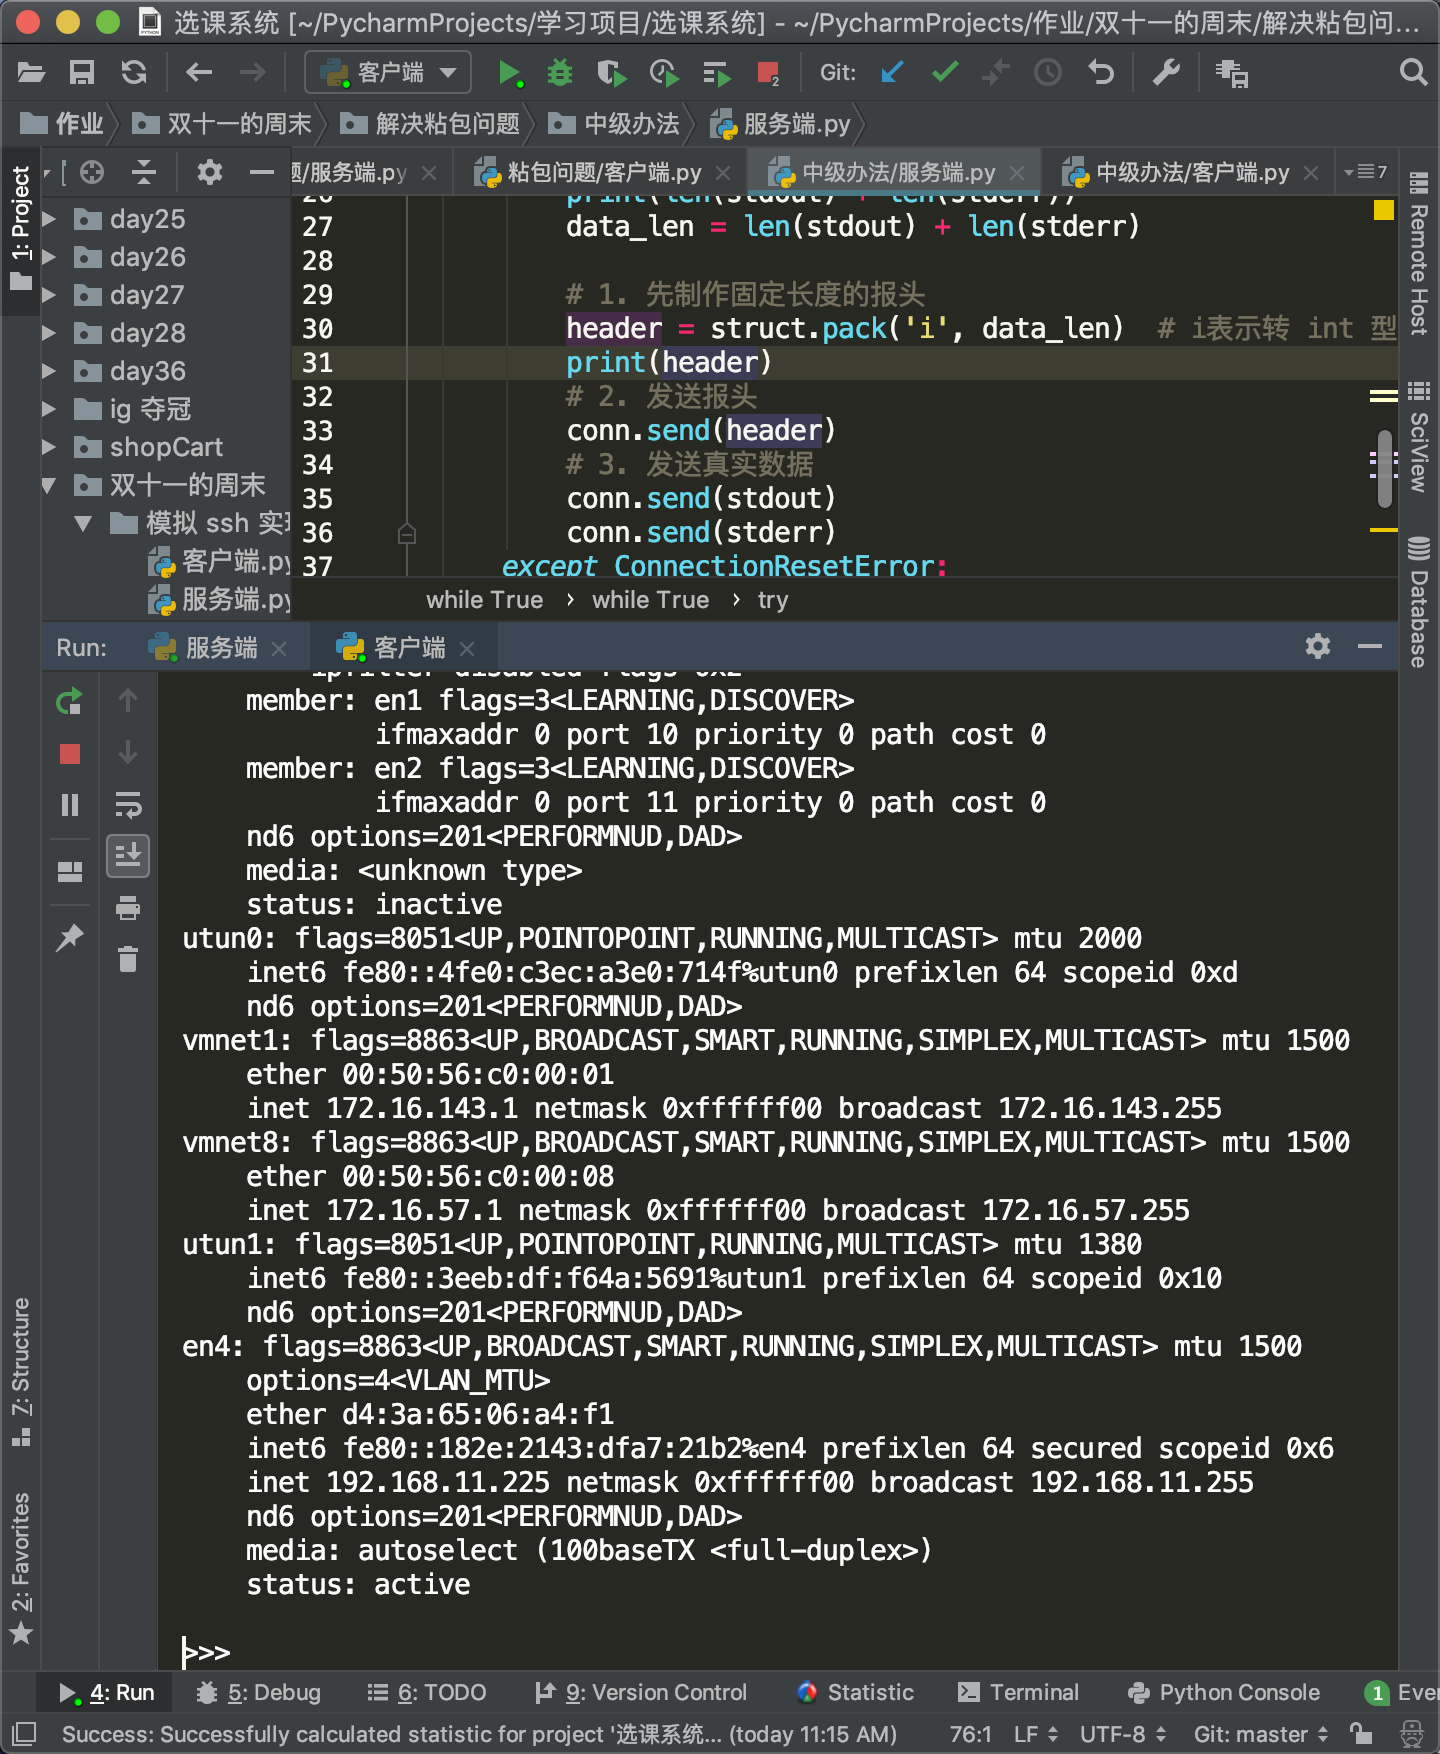Click the green Run button in toolbar
1440x1754 pixels.
509,73
